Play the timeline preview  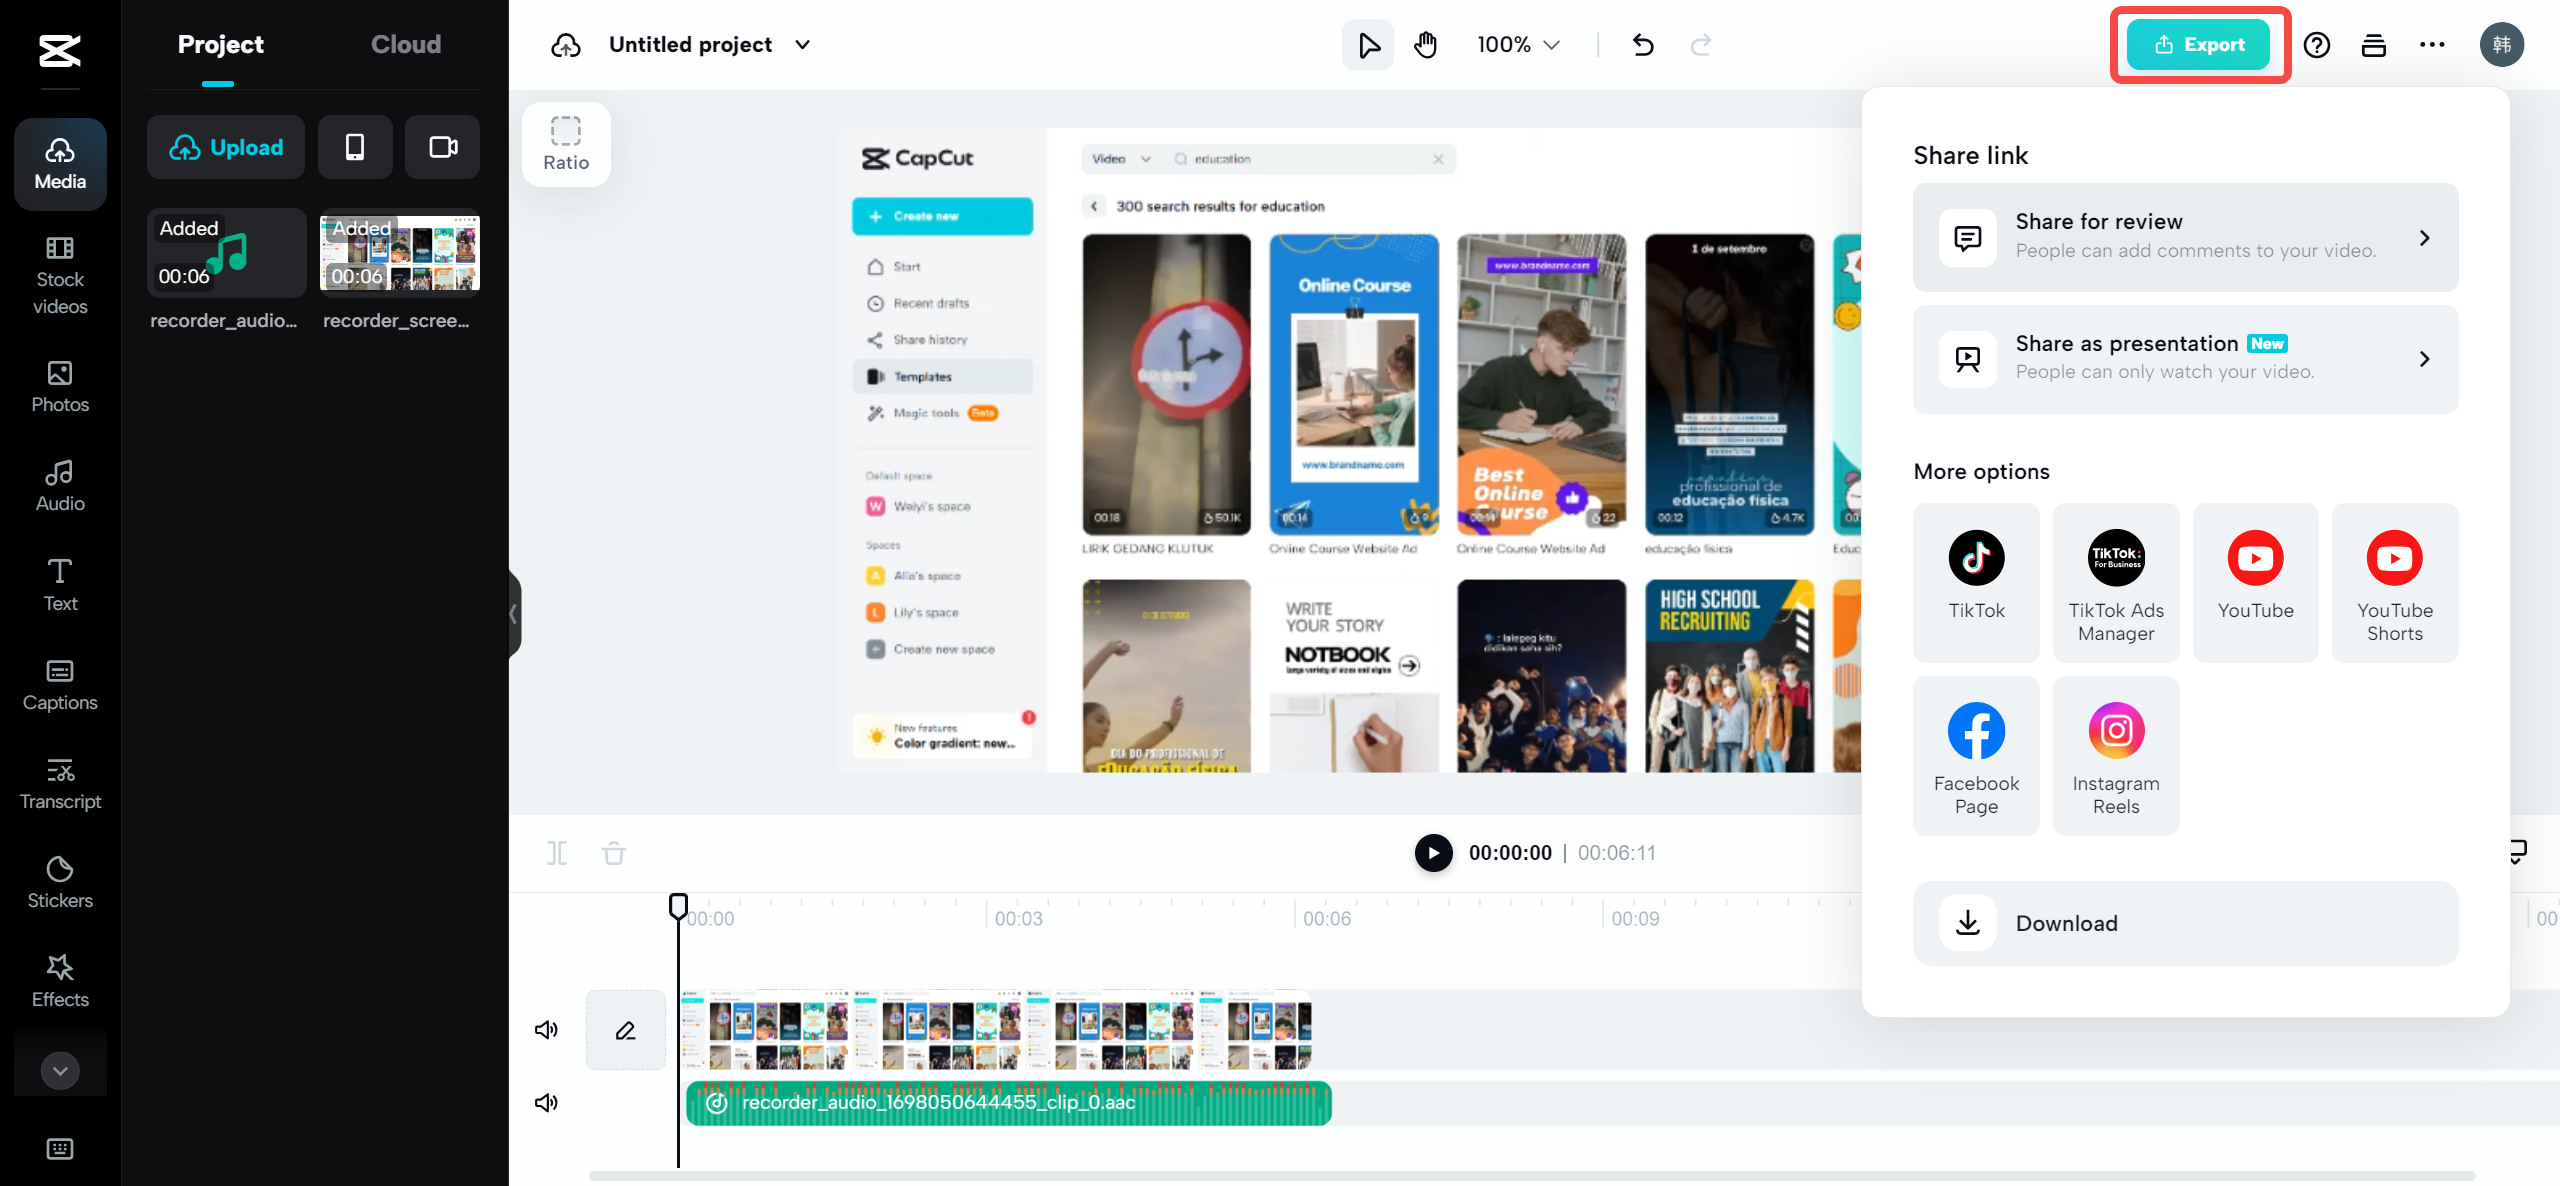1433,853
